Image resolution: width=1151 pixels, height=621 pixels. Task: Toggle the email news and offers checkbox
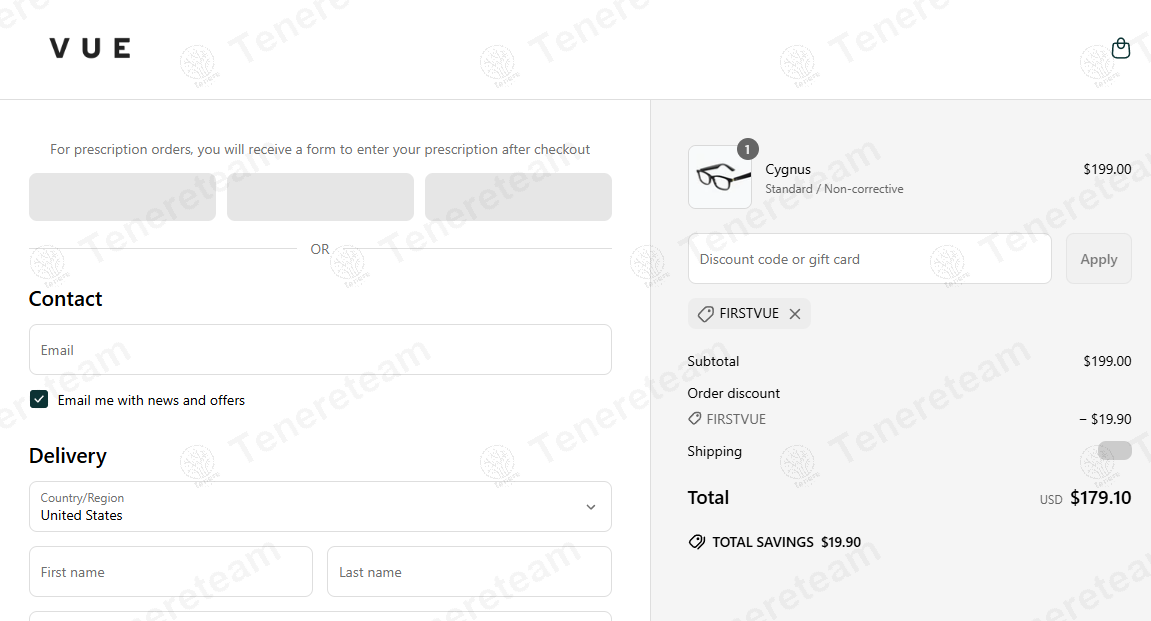(x=39, y=400)
